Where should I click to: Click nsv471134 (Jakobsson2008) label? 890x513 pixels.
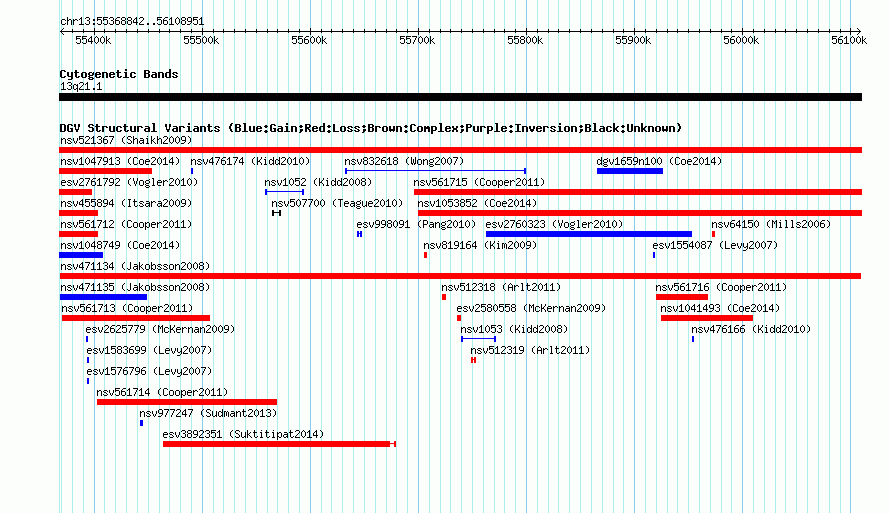point(135,266)
